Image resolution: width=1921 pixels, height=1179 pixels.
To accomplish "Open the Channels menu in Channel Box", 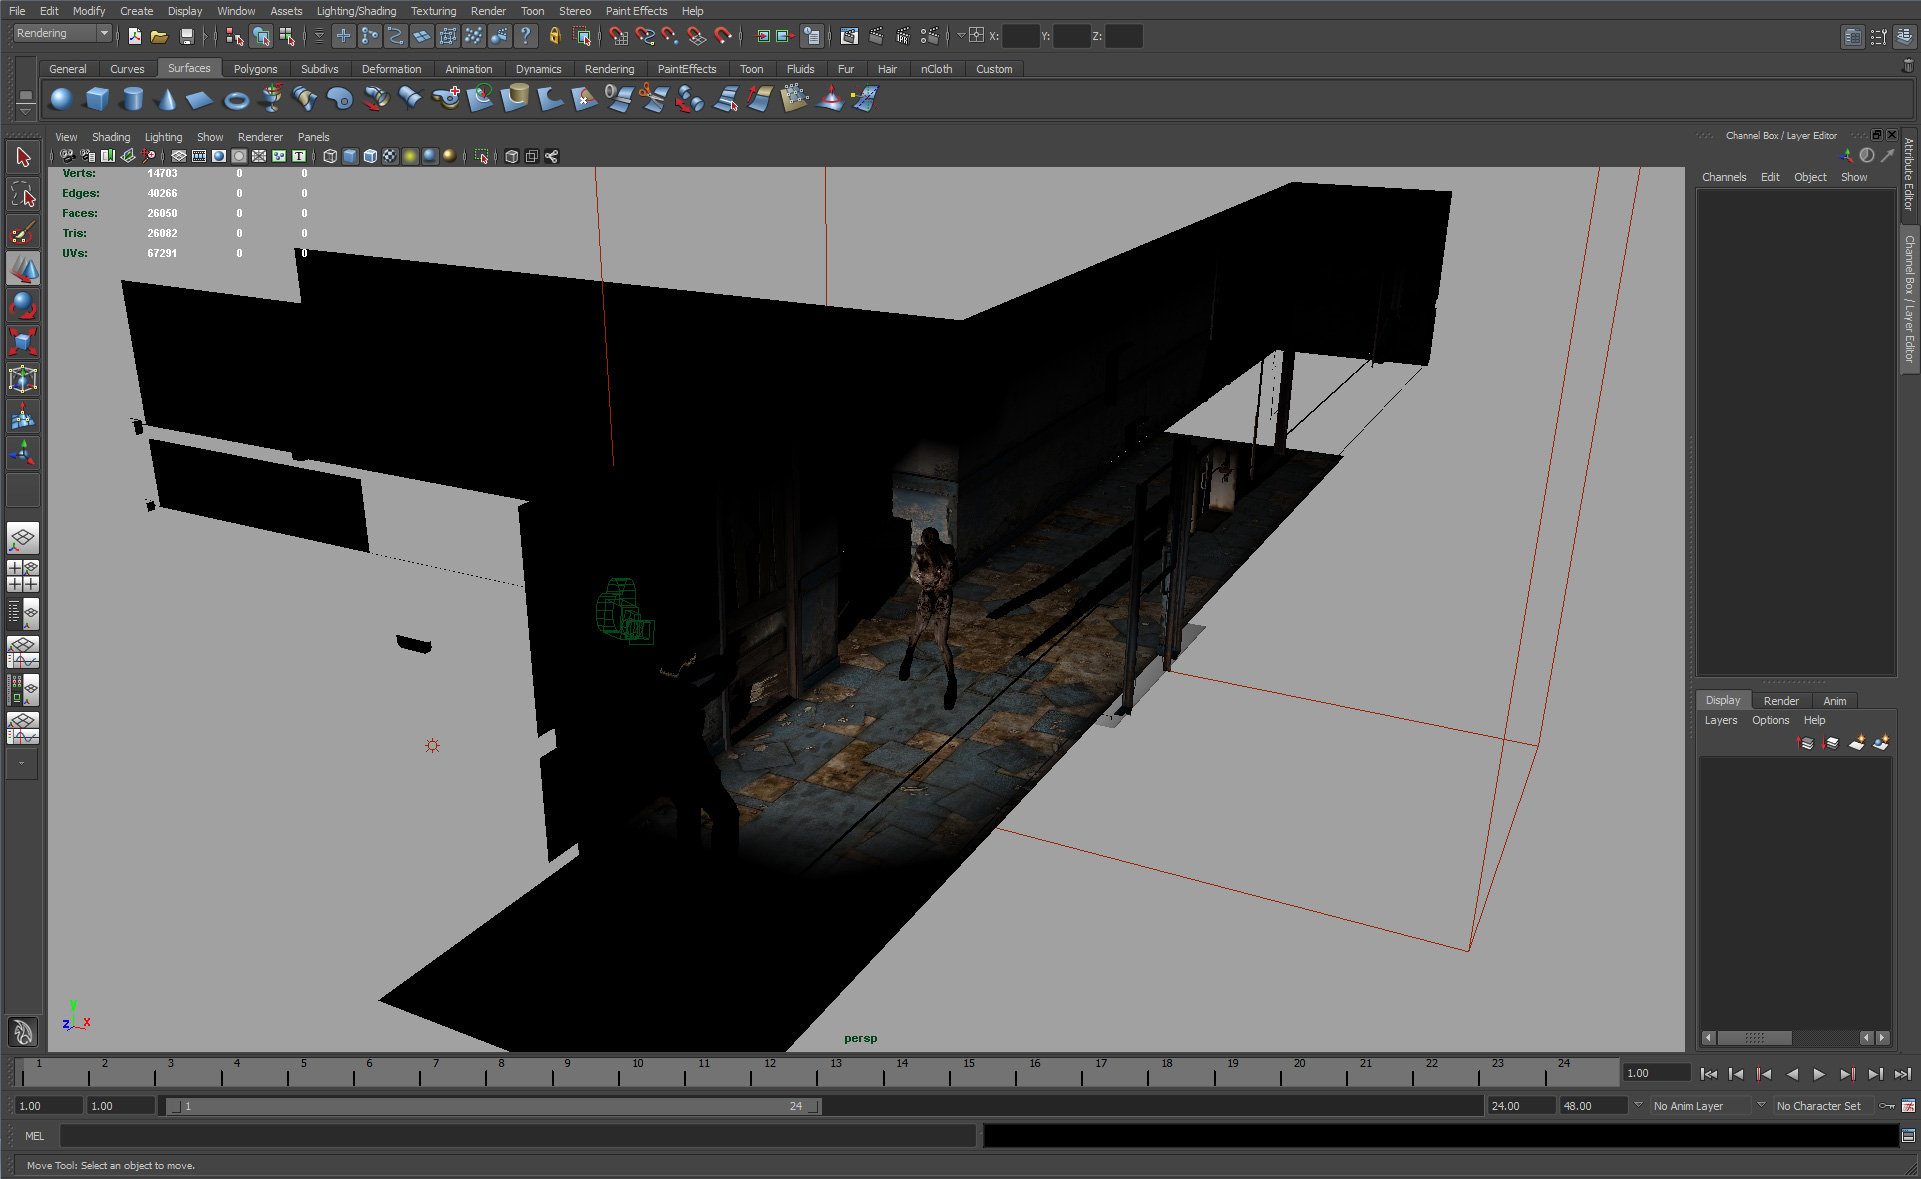I will coord(1723,177).
